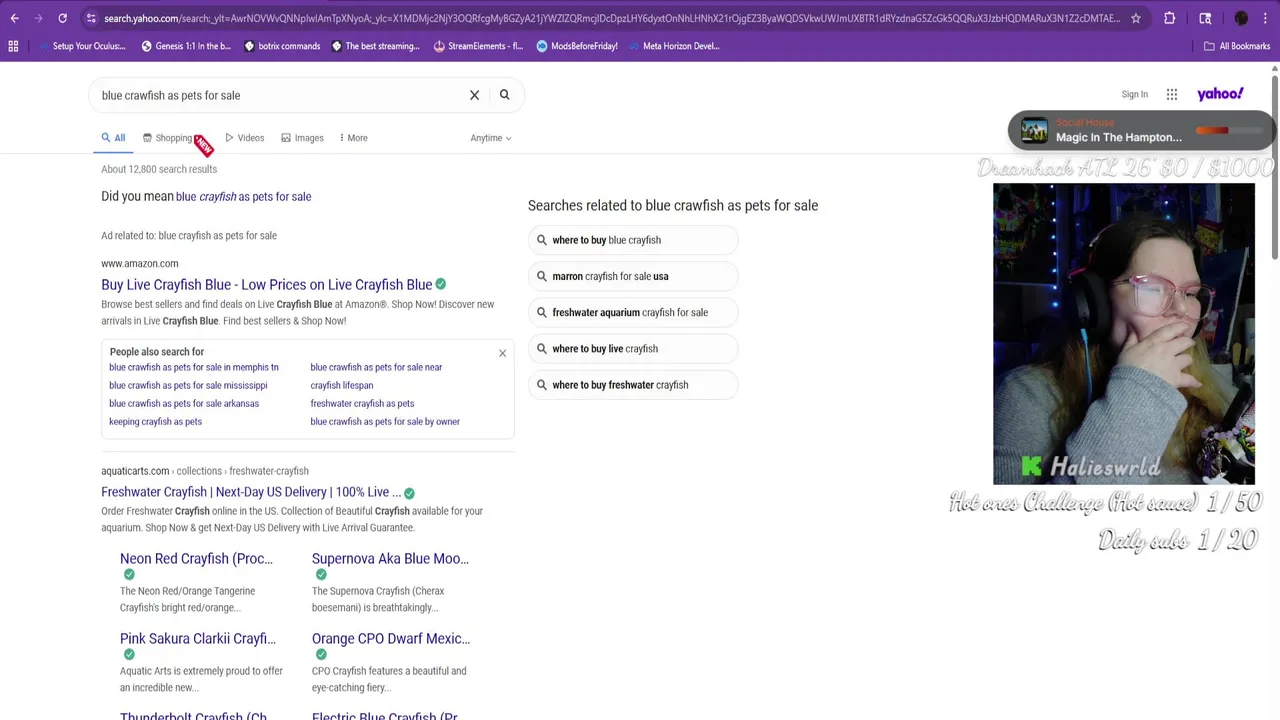Click the magnifier beside marron crayfish for sale usa
1280x720 pixels.
tap(542, 276)
